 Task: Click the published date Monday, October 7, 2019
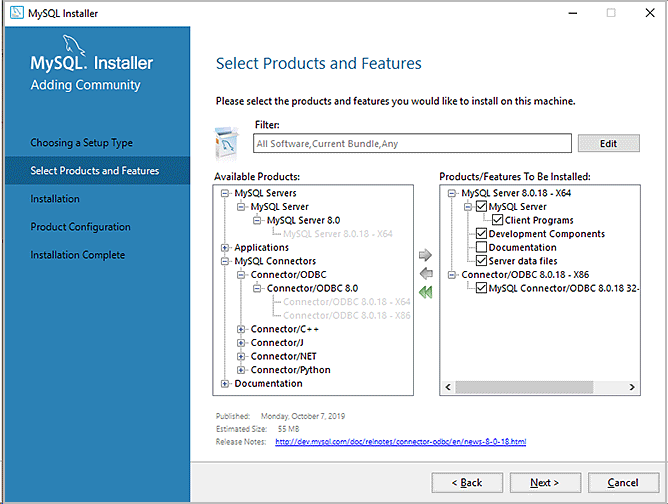(x=303, y=416)
